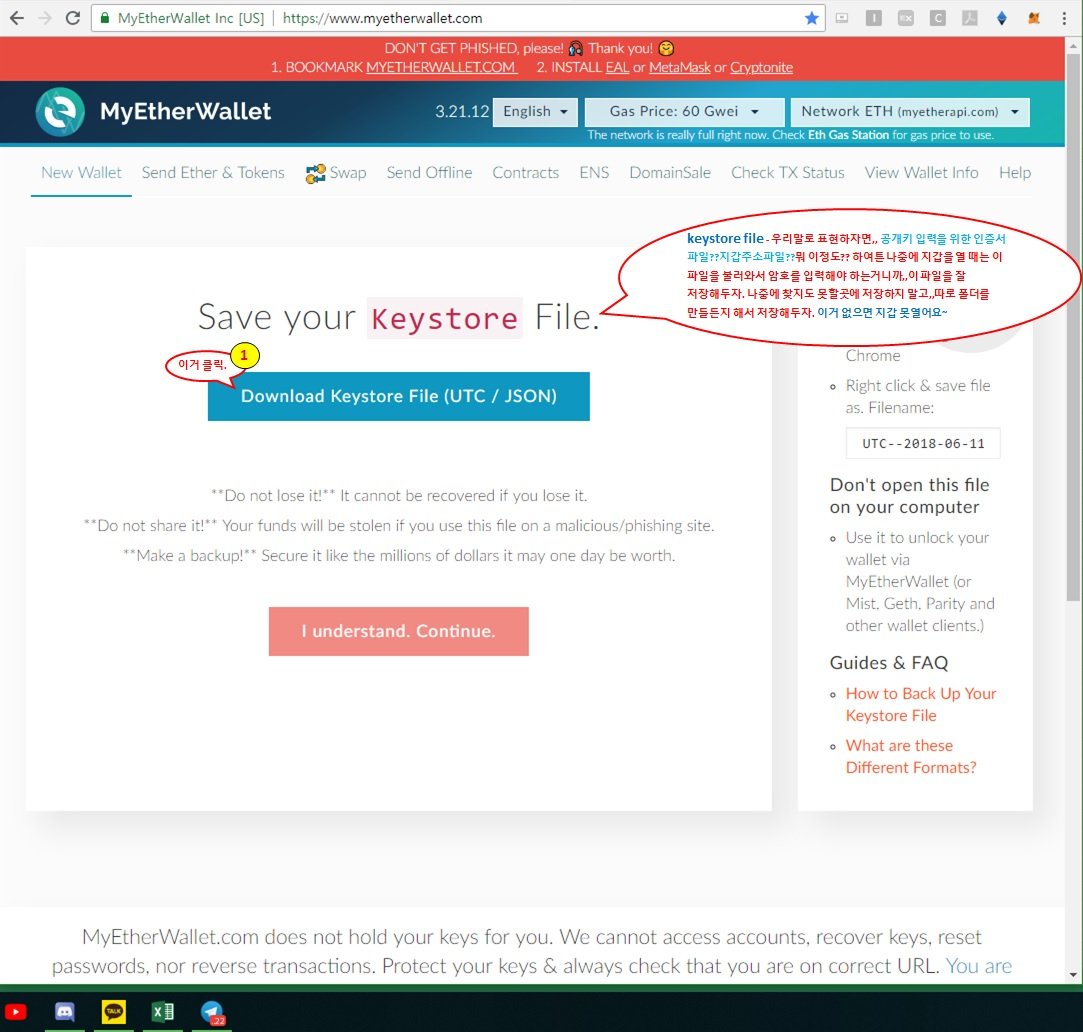1083x1032 pixels.
Task: Open the Network ETH selector dropdown
Action: coord(910,112)
